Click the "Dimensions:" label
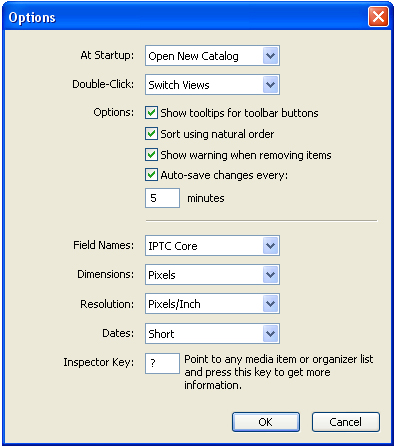Image resolution: width=394 pixels, height=446 pixels. [105, 274]
